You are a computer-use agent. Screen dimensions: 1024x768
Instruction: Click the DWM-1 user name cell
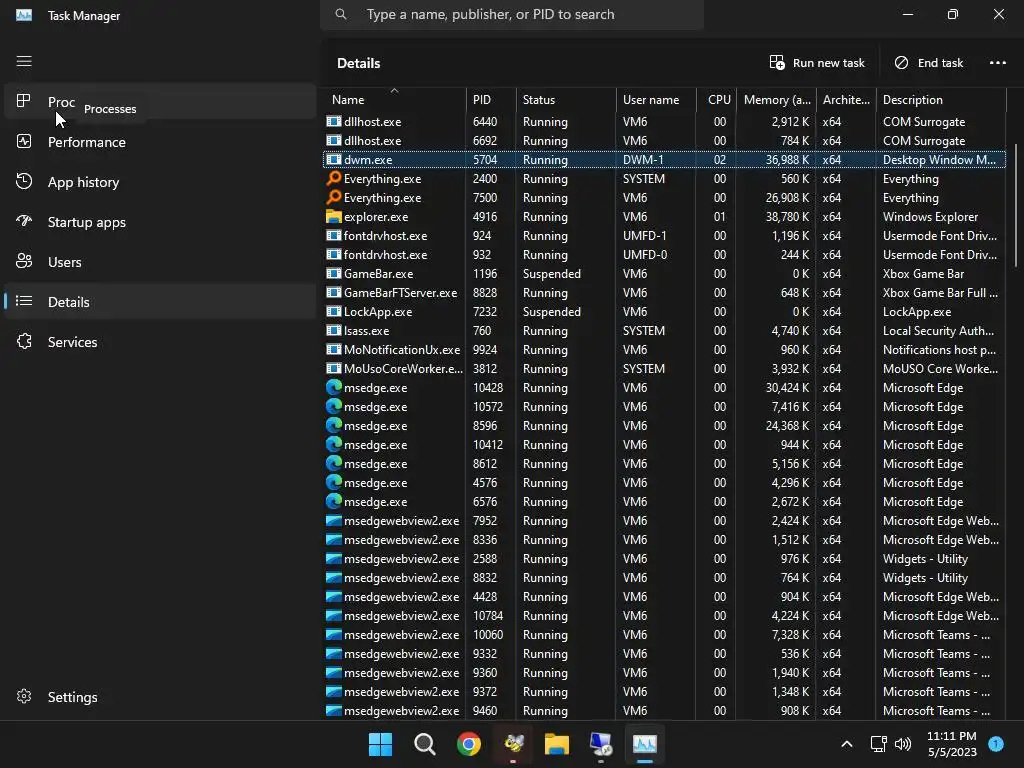(x=643, y=159)
